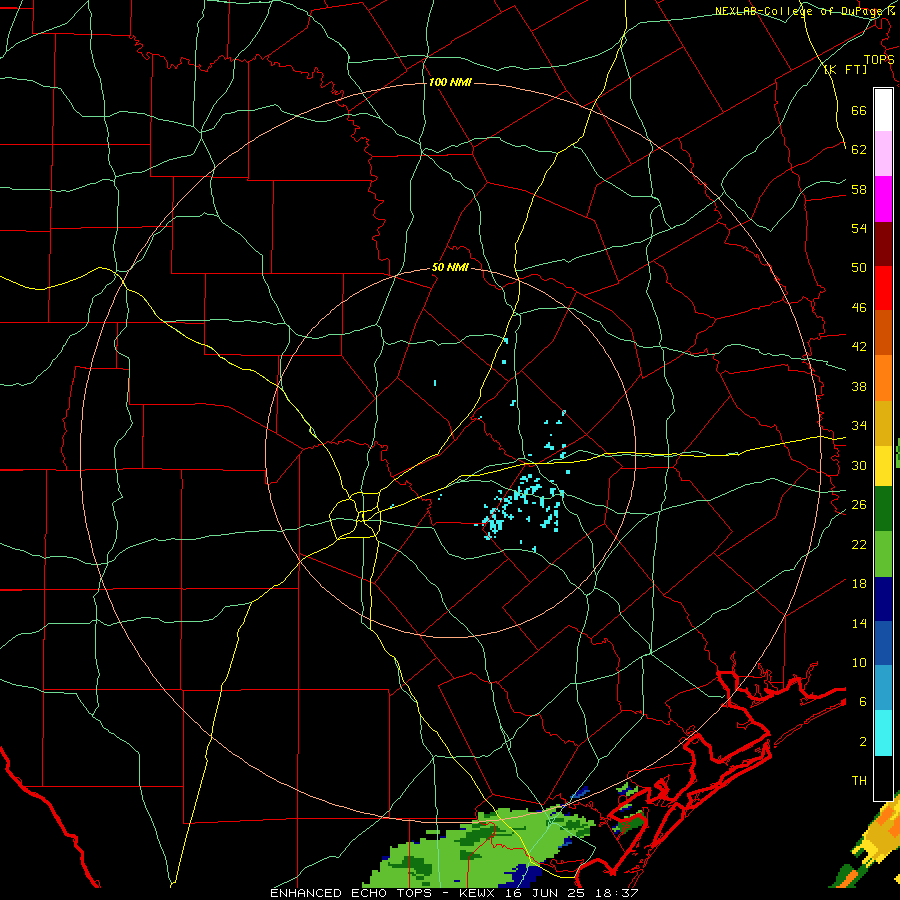The image size is (900, 900).
Task: Click the 'TOPS' legend heading
Action: pyautogui.click(x=879, y=59)
